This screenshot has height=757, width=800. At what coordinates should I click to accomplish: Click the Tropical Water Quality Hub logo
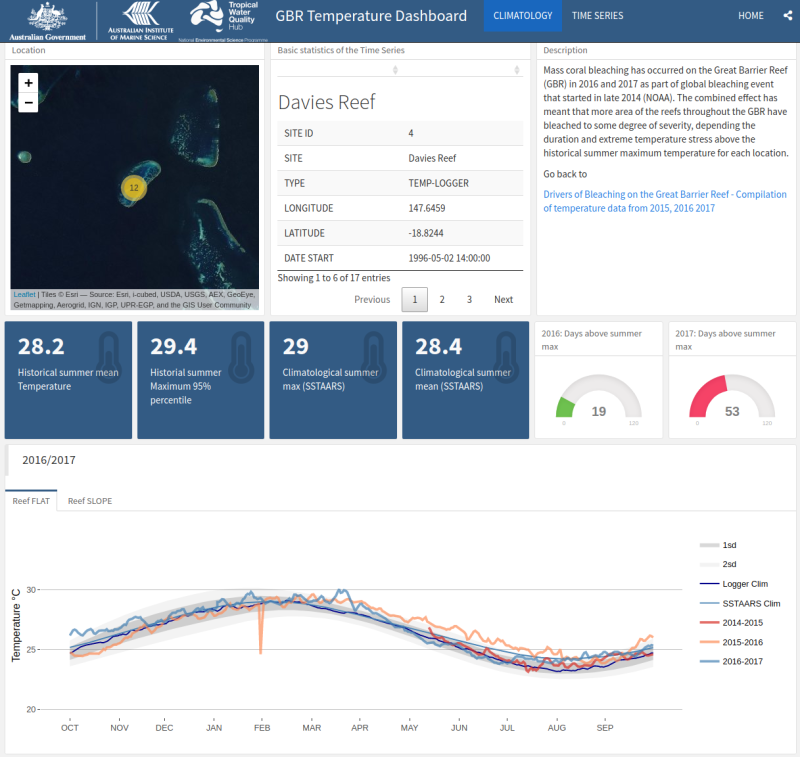[222, 20]
